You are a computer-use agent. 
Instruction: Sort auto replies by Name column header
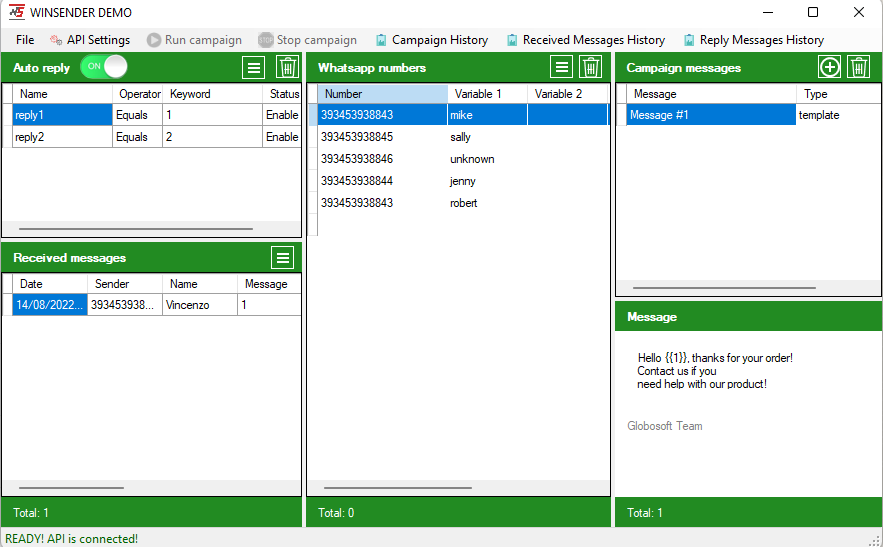[x=63, y=94]
